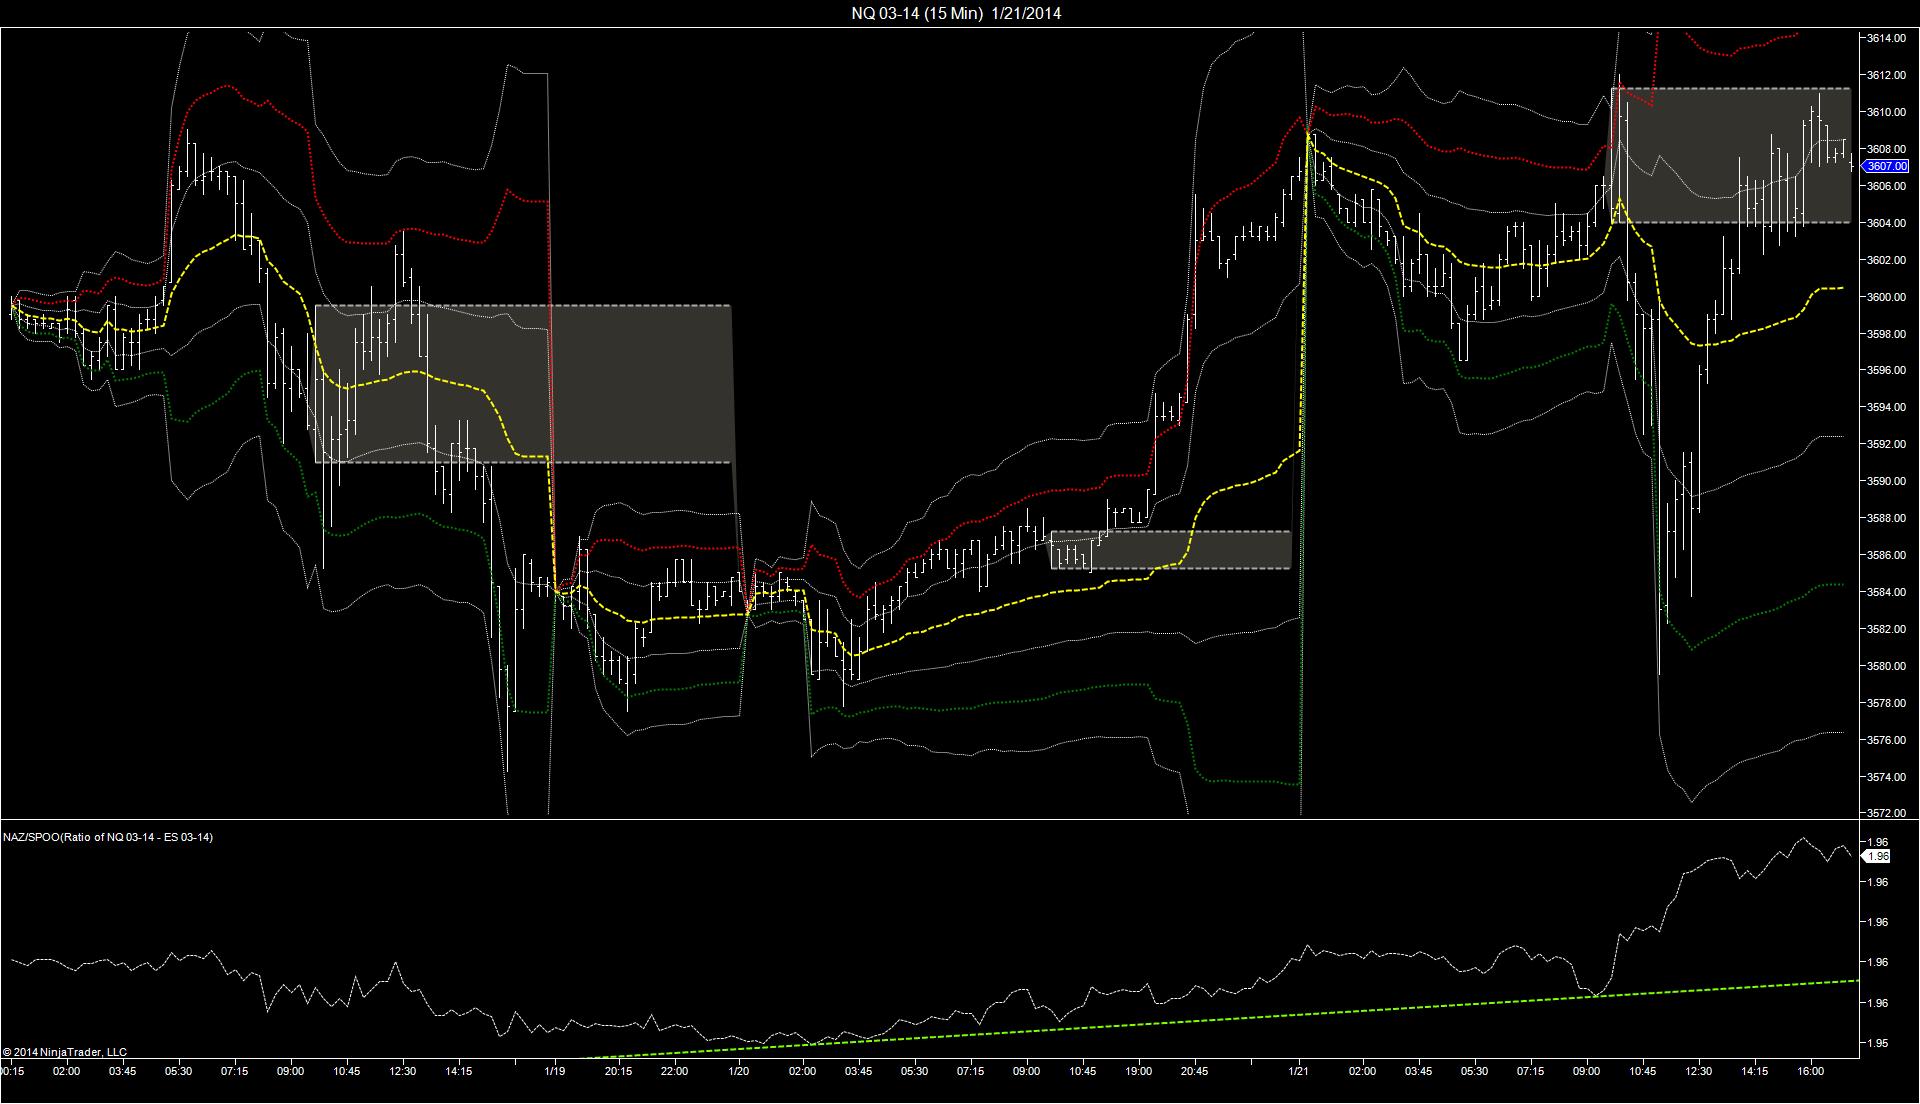The width and height of the screenshot is (1920, 1104).
Task: Click the 20:45 time axis label
Action: (x=1194, y=1071)
